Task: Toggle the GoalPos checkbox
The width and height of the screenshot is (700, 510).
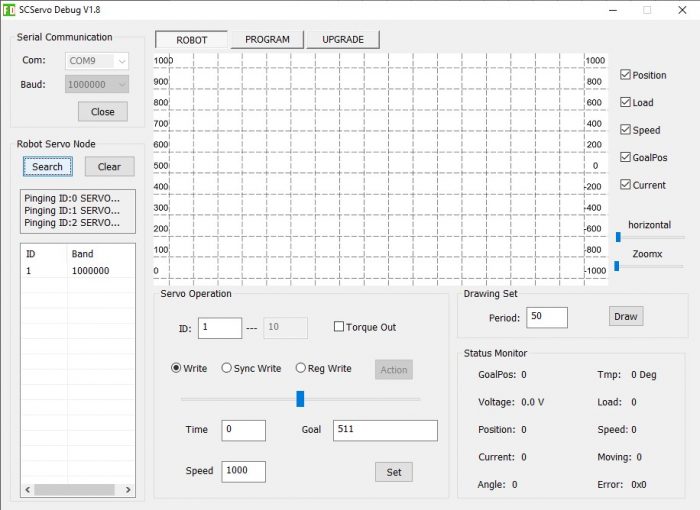Action: (626, 157)
